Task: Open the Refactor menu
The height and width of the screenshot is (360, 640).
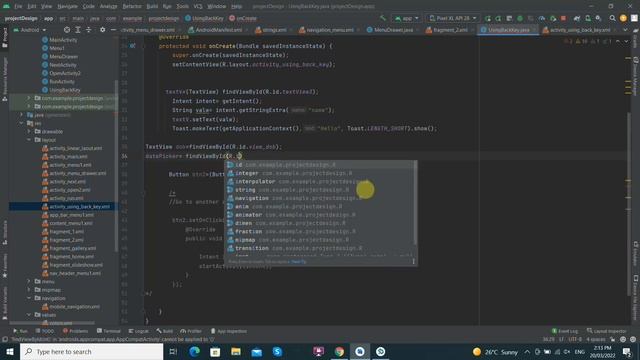Action: (132, 6)
